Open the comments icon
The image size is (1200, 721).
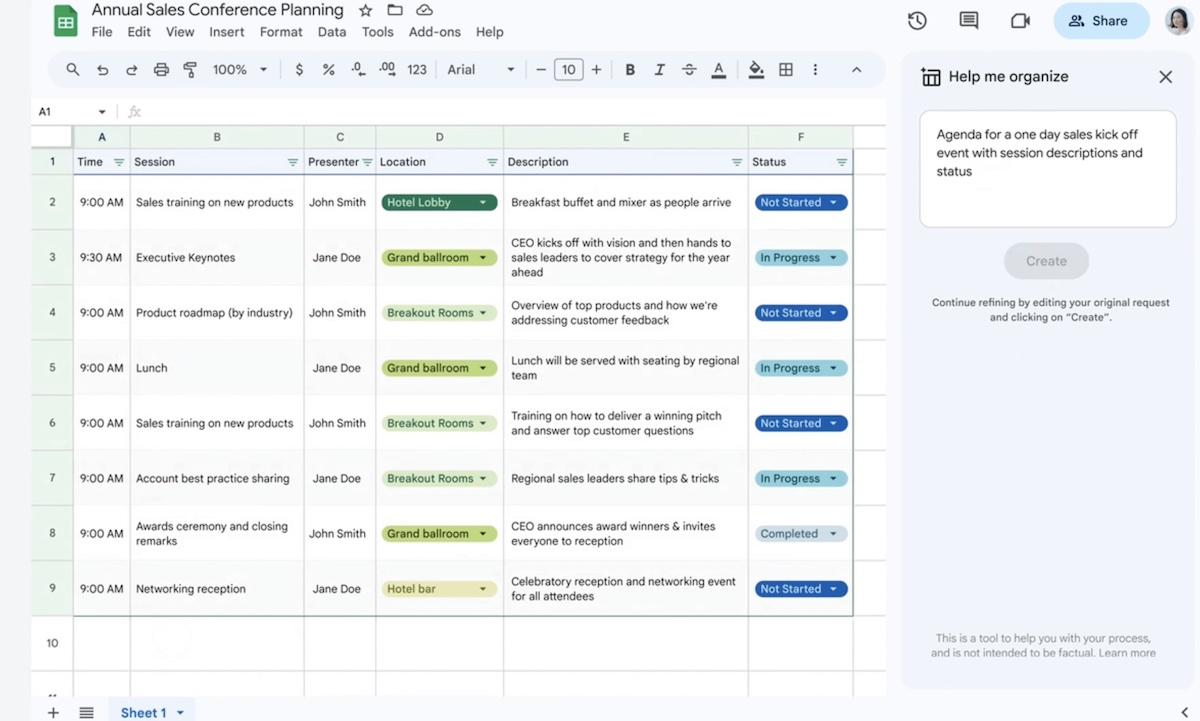968,21
